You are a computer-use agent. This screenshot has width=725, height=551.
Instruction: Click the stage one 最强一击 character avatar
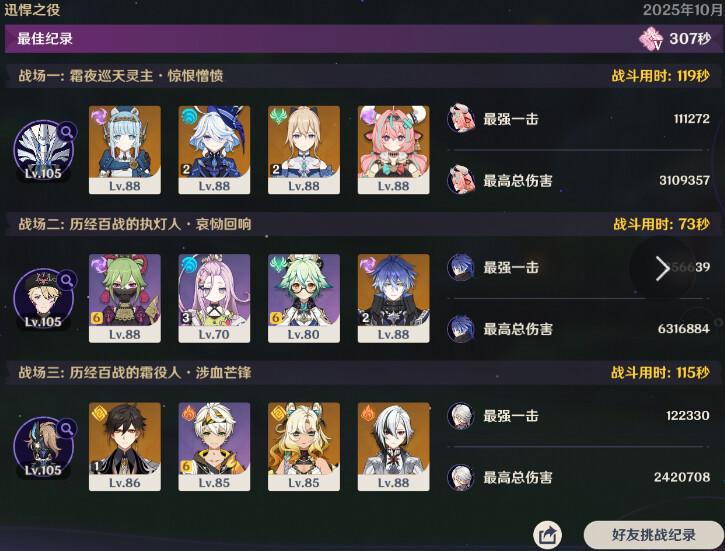(461, 118)
